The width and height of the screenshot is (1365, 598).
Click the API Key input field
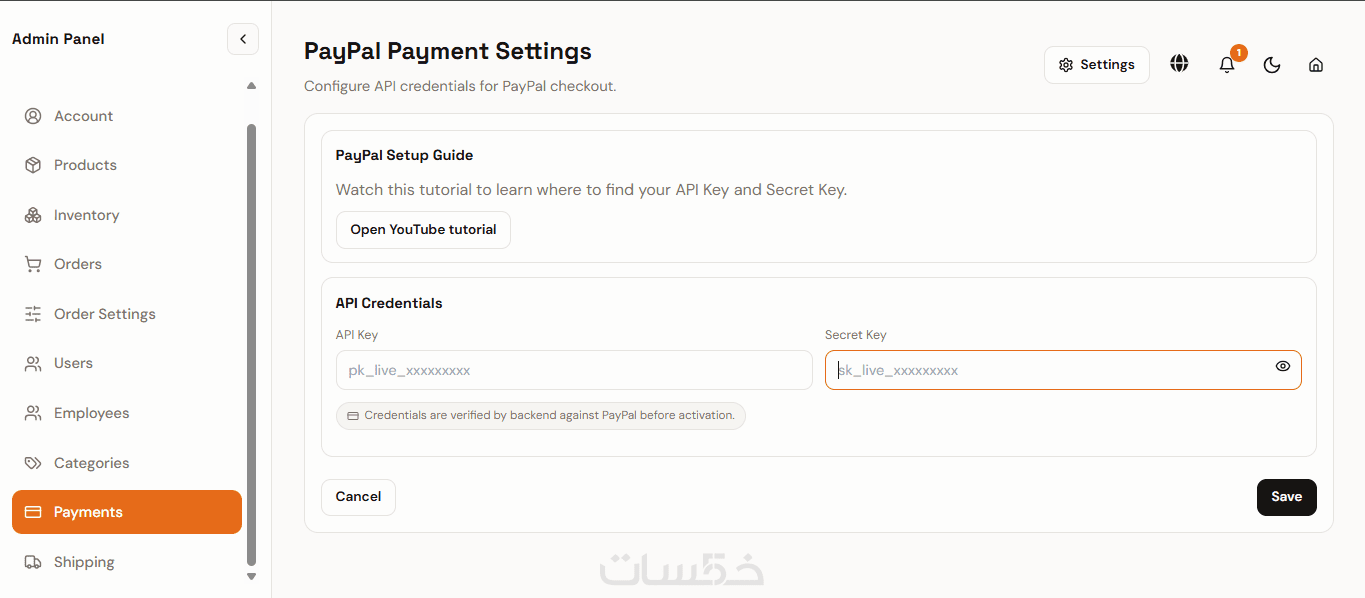(574, 370)
